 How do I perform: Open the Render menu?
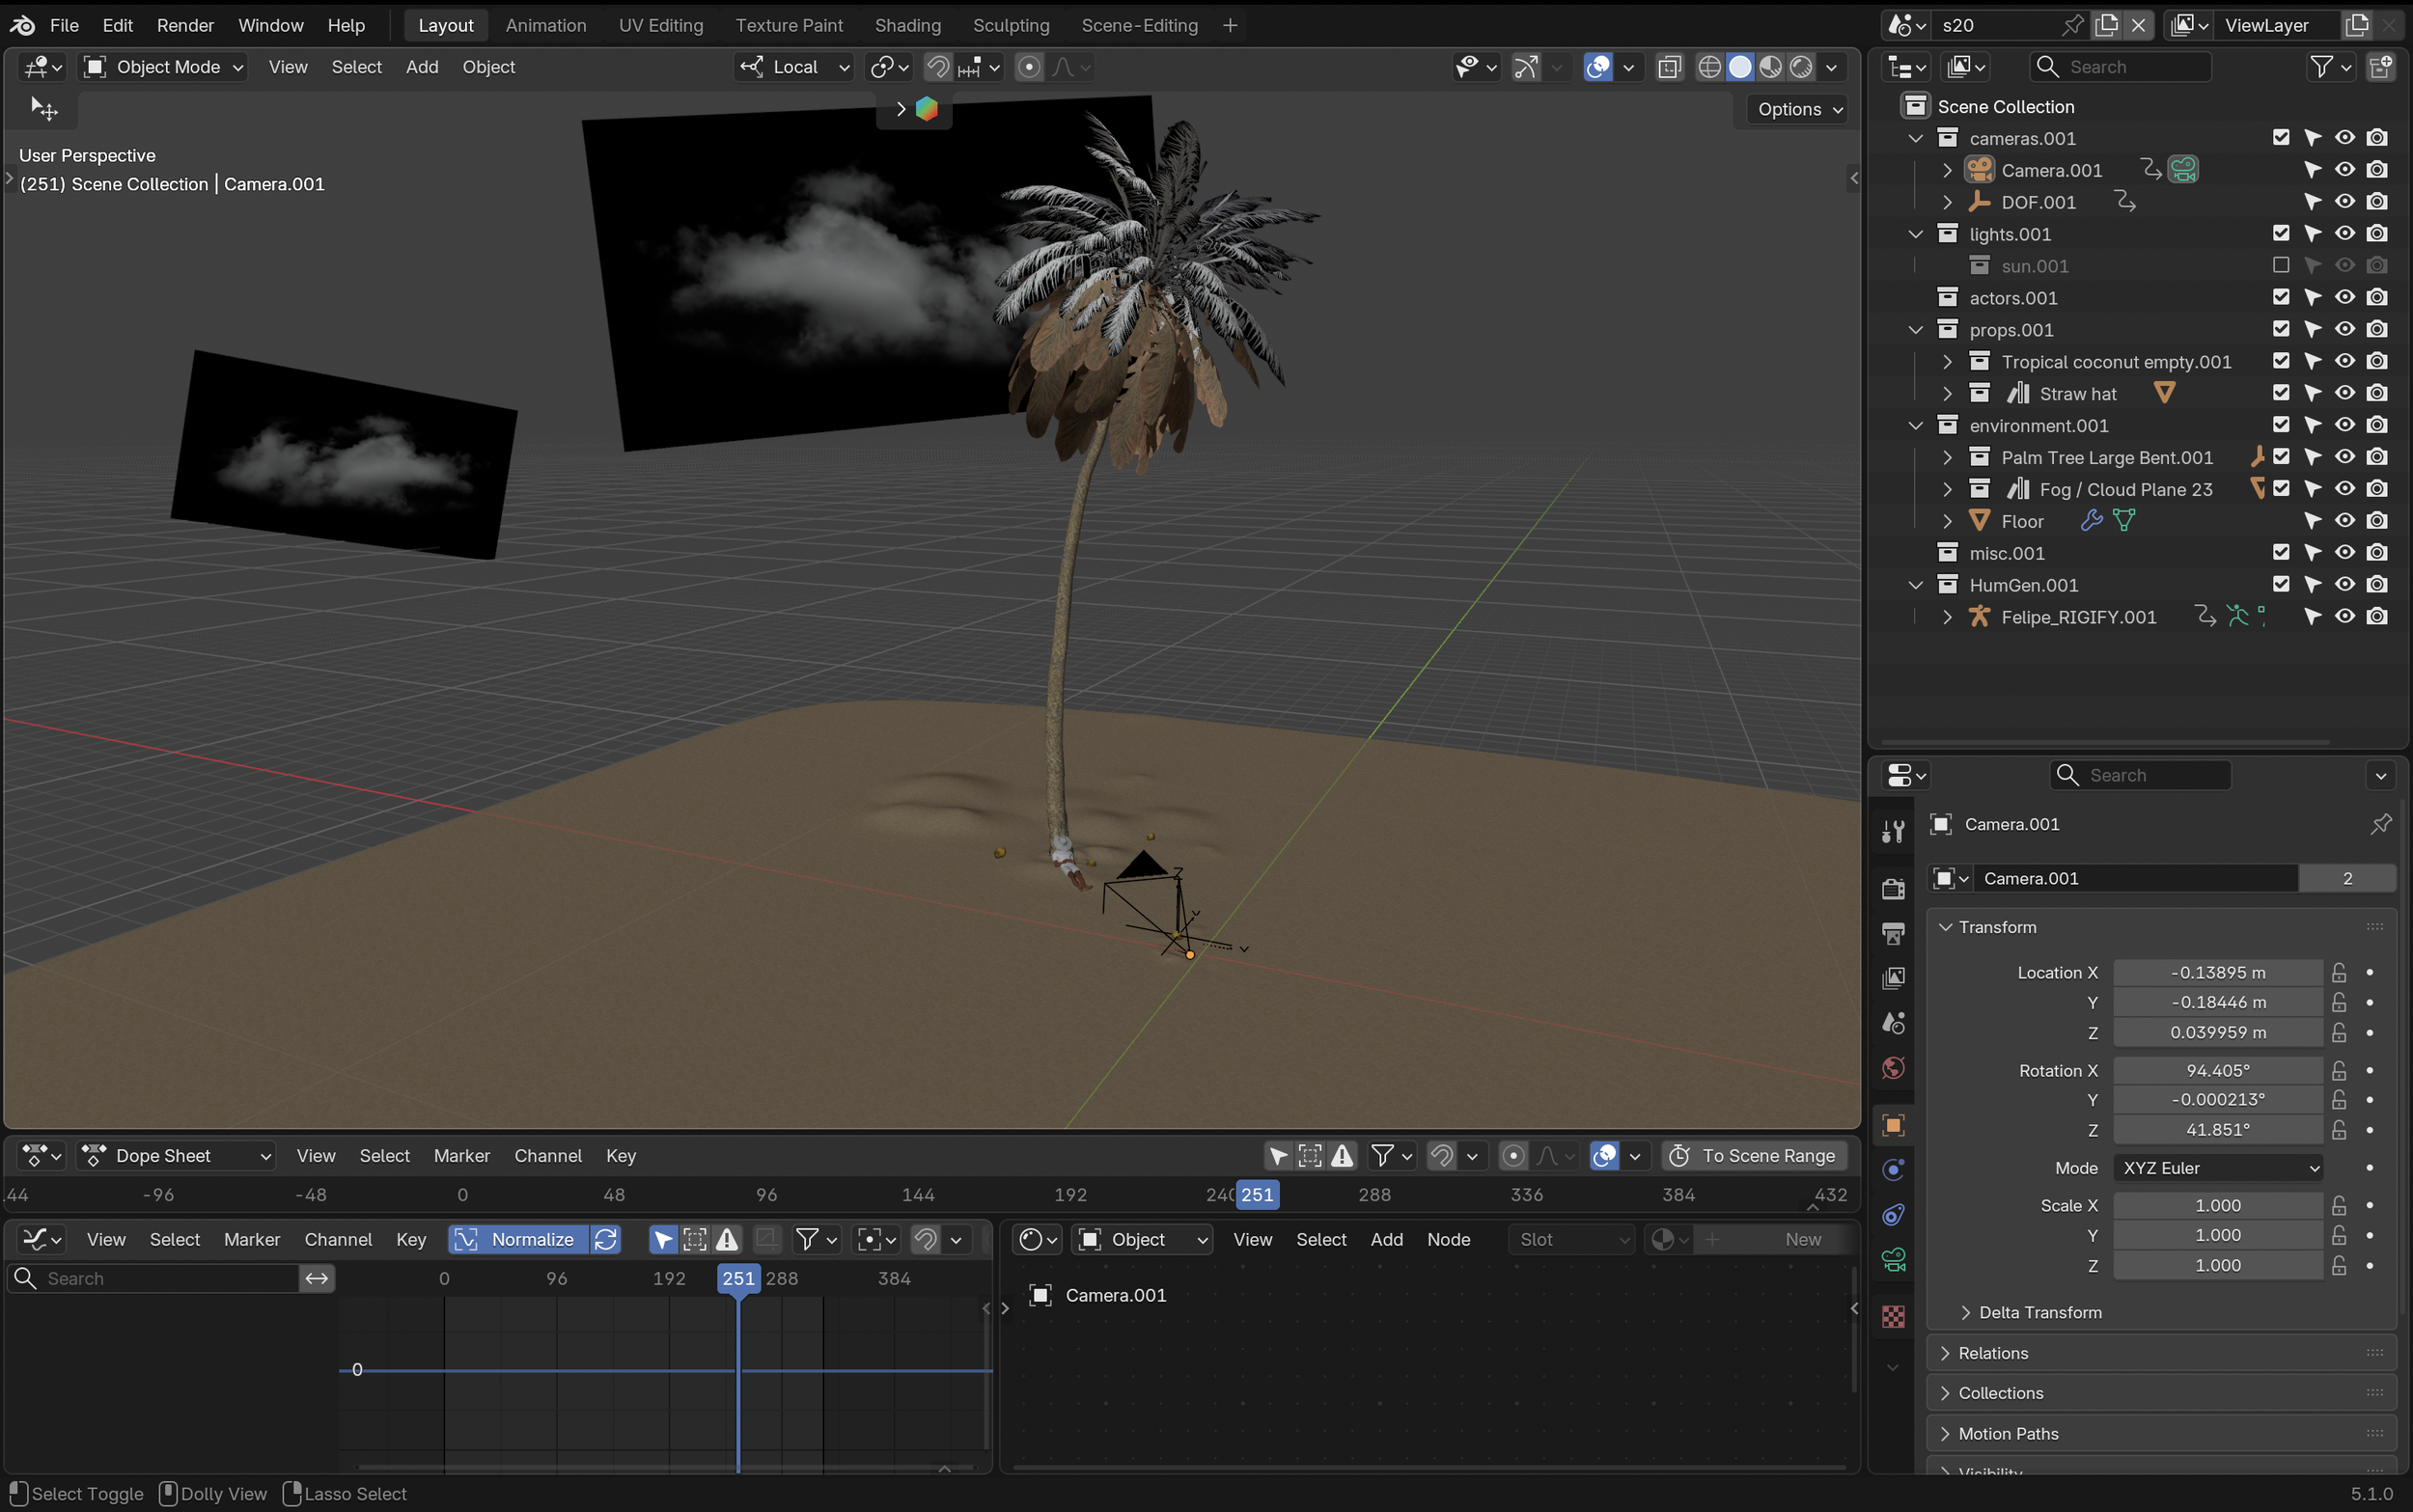(x=185, y=25)
